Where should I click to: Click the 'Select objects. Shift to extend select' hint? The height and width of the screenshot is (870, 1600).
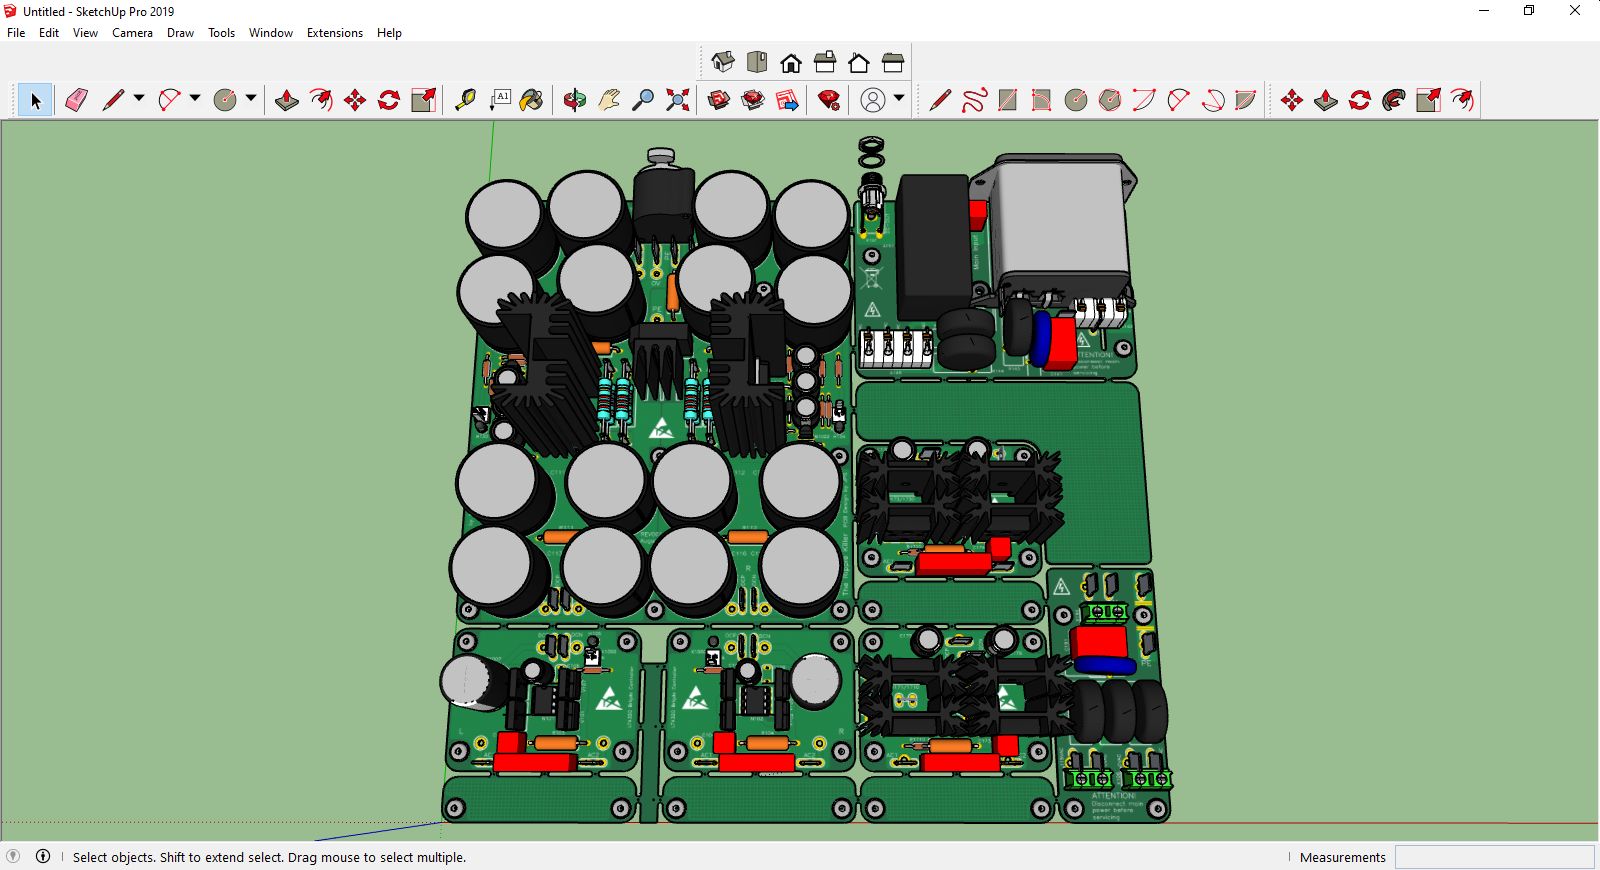[x=269, y=857]
